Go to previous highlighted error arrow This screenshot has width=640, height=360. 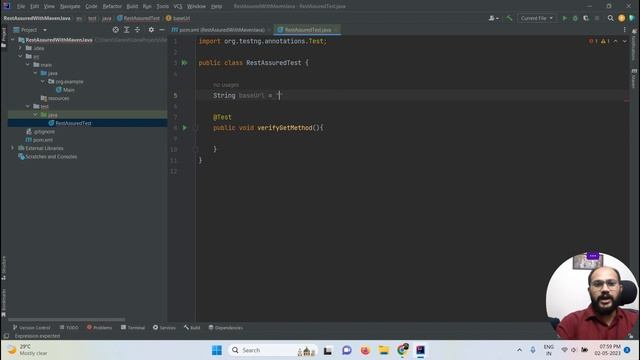pos(616,41)
